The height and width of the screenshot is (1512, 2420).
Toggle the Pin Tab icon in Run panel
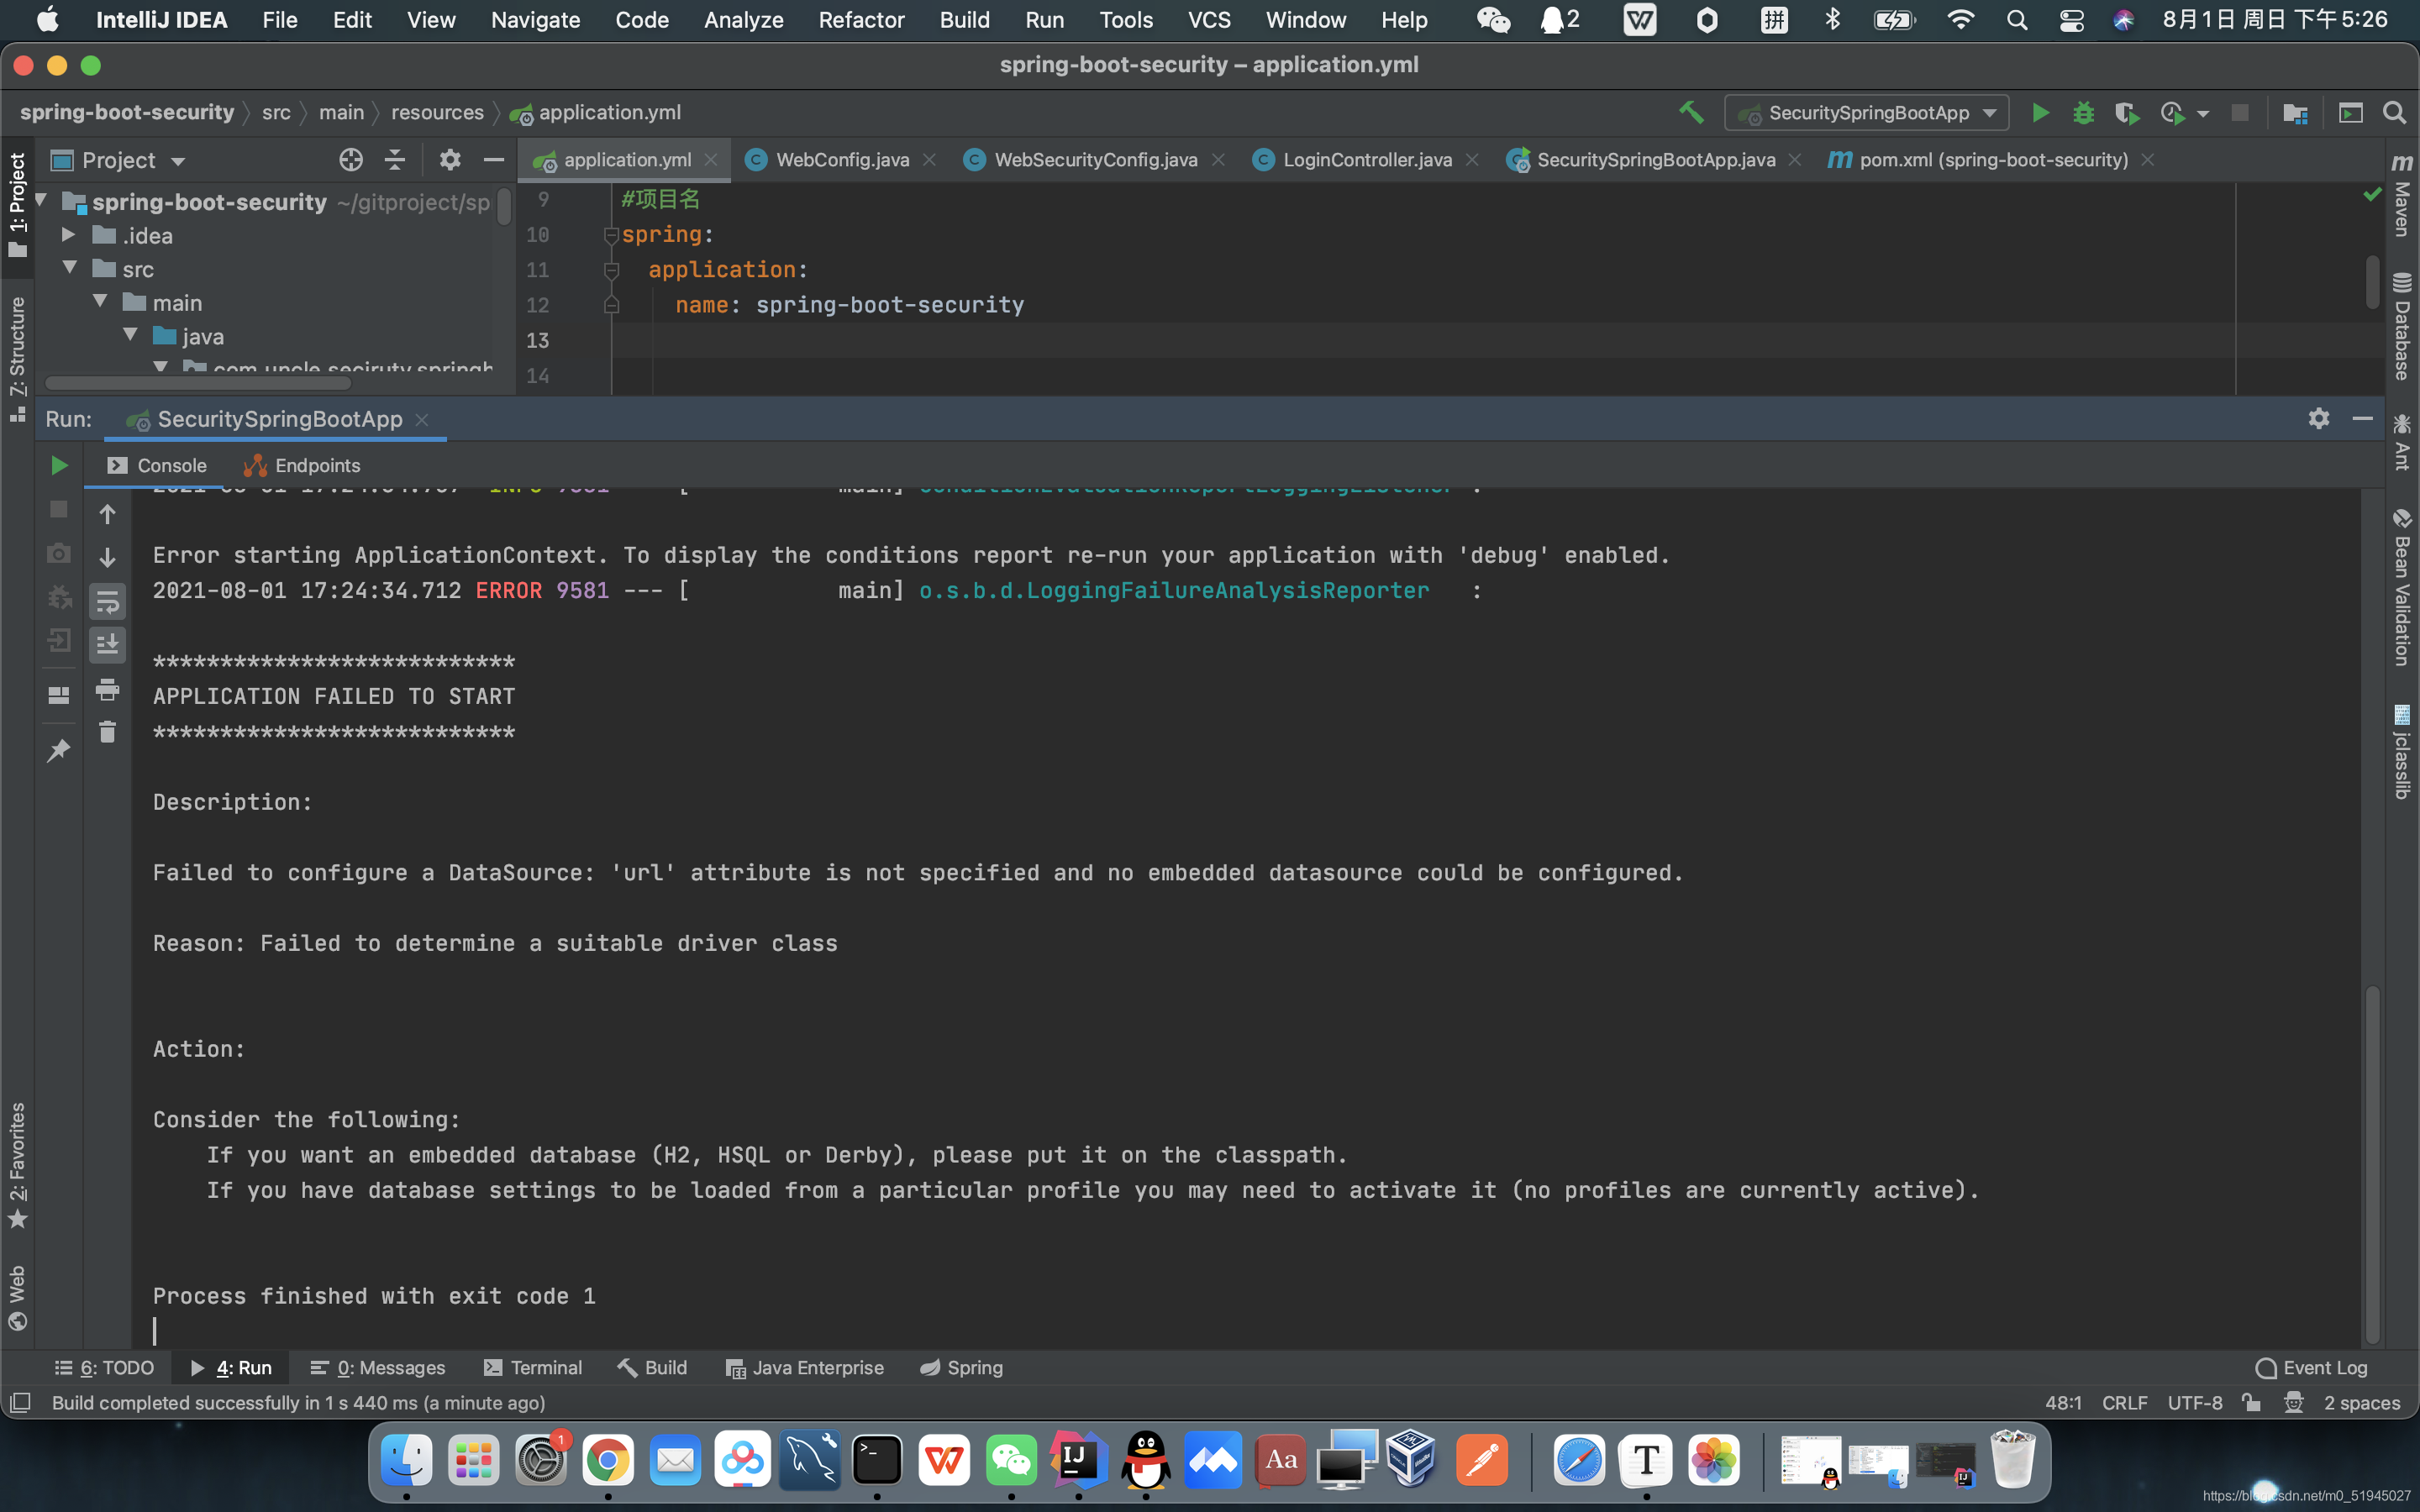tap(59, 750)
